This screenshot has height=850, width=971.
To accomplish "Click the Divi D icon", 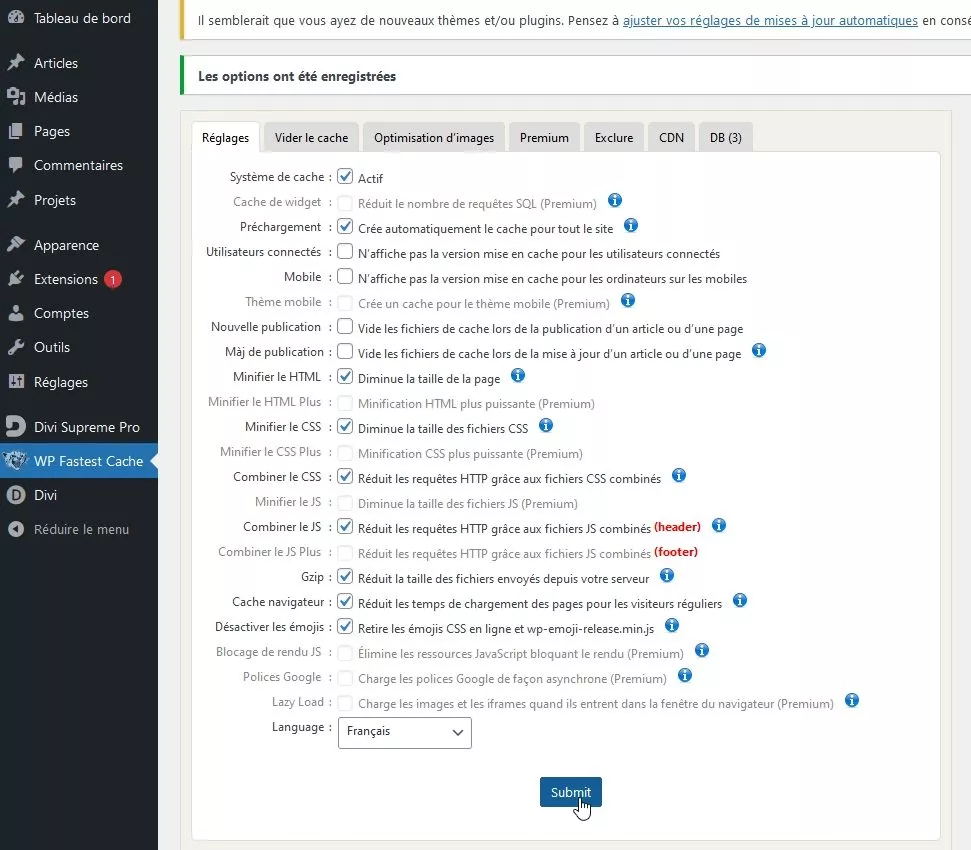I will [x=15, y=495].
